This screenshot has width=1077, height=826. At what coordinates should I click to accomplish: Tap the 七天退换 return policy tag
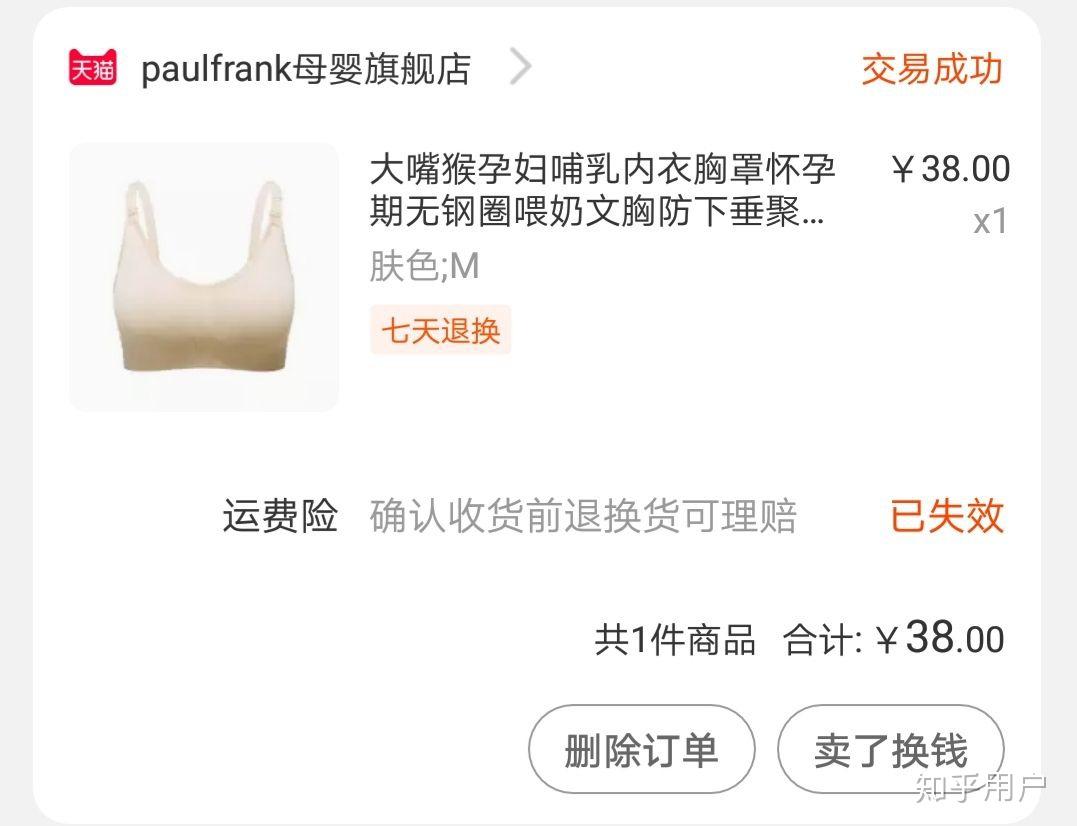pos(440,330)
